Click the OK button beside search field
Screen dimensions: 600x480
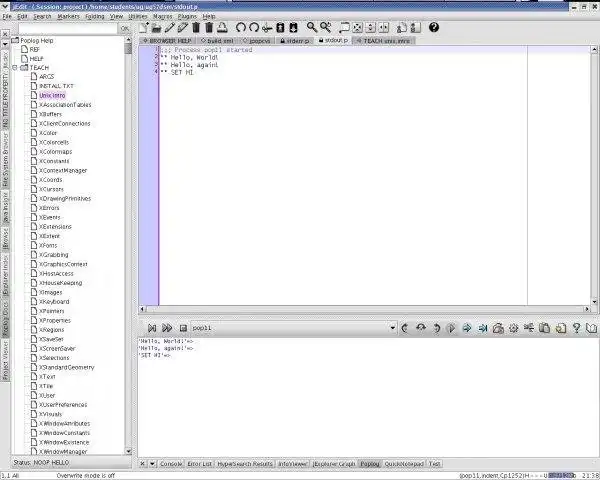pyautogui.click(x=125, y=29)
